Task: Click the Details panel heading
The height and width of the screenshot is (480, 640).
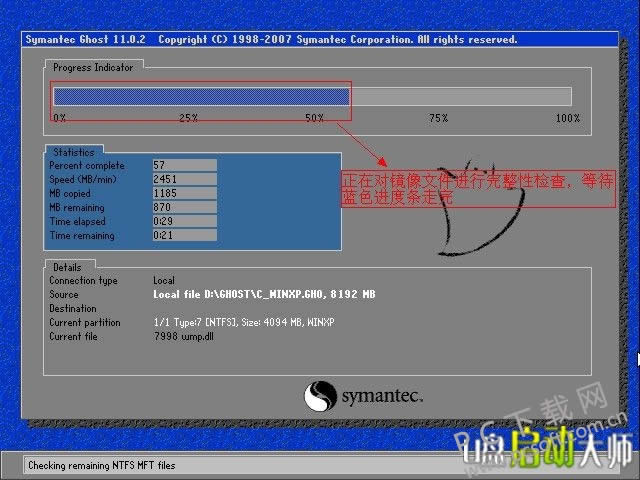Action: (x=67, y=267)
